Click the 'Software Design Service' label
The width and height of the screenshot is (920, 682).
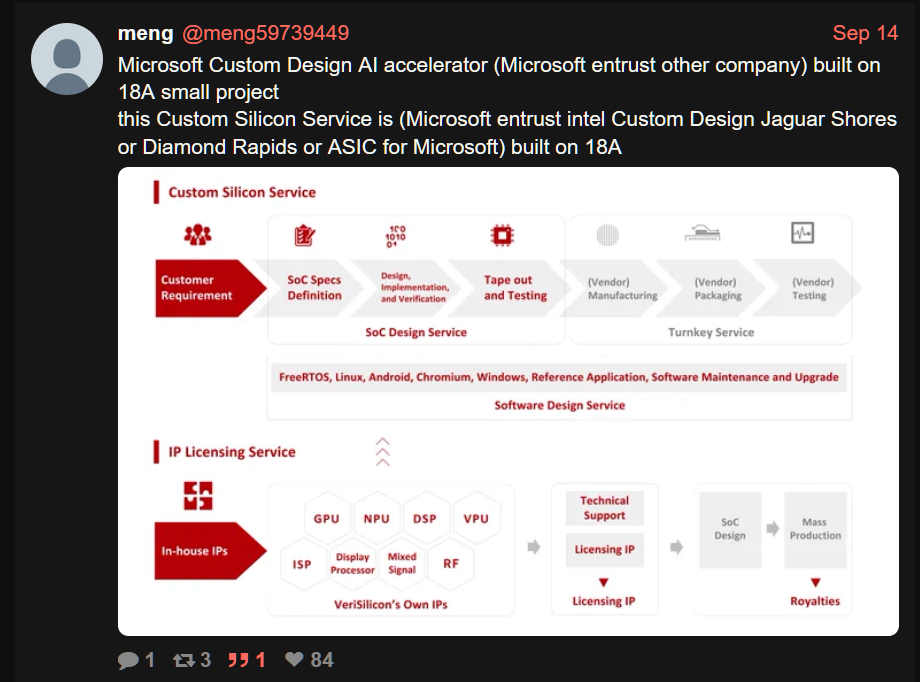click(560, 405)
